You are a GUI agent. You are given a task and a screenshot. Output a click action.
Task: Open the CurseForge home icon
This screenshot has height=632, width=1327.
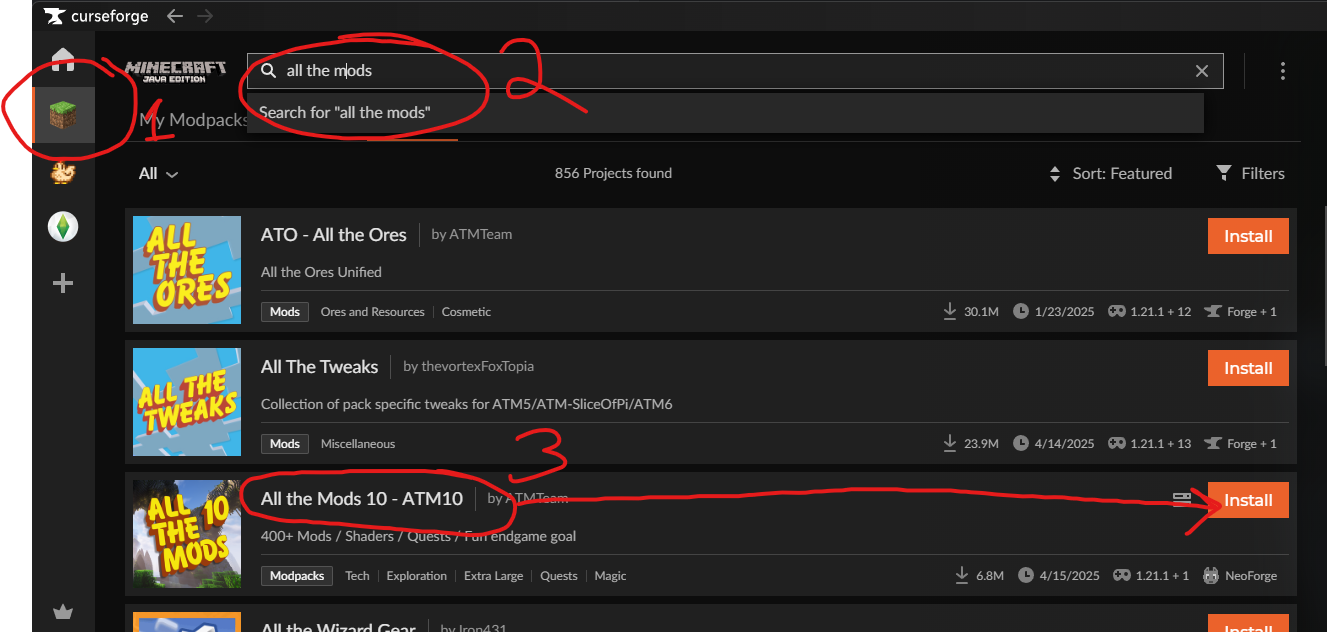[63, 59]
